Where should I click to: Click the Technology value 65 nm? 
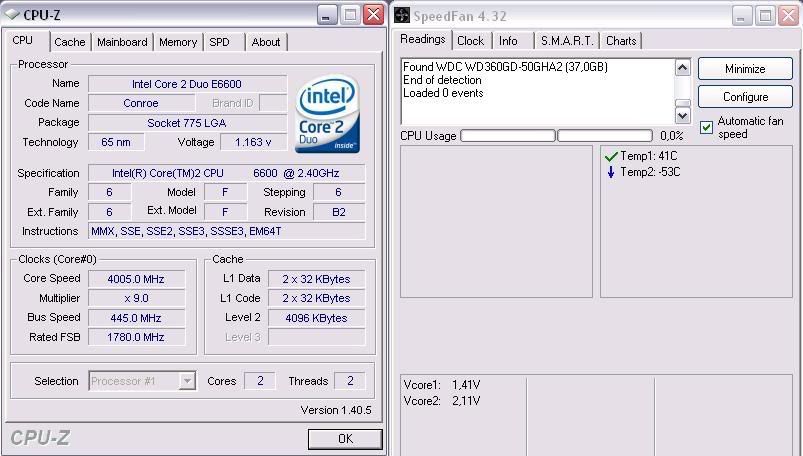[116, 142]
